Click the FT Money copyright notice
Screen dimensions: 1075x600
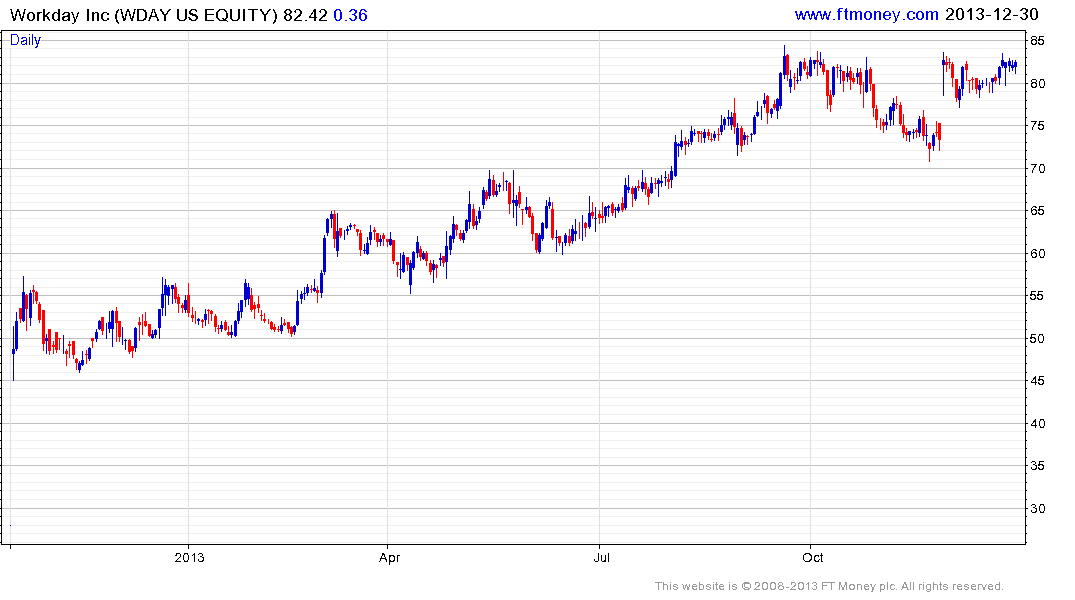point(829,586)
